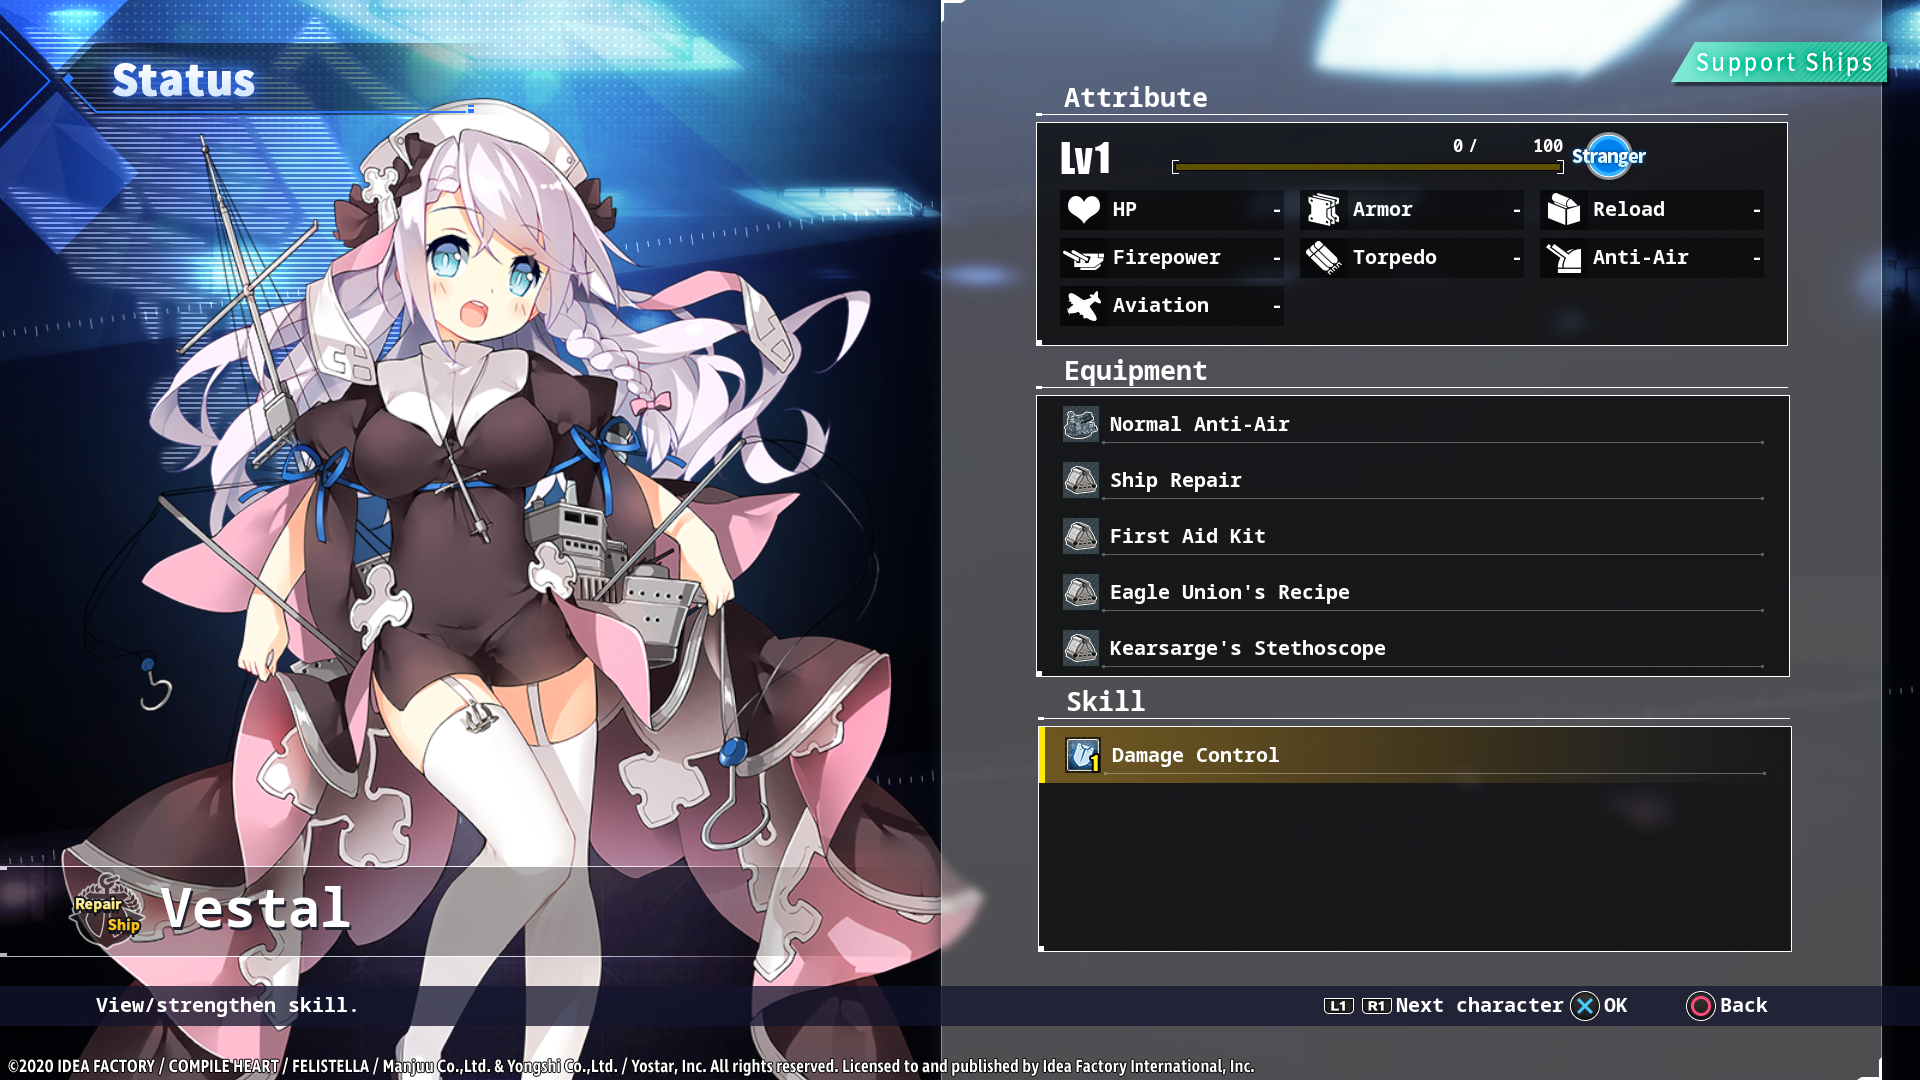1920x1080 pixels.
Task: Click the Reload attribute icon
Action: pos(1563,209)
